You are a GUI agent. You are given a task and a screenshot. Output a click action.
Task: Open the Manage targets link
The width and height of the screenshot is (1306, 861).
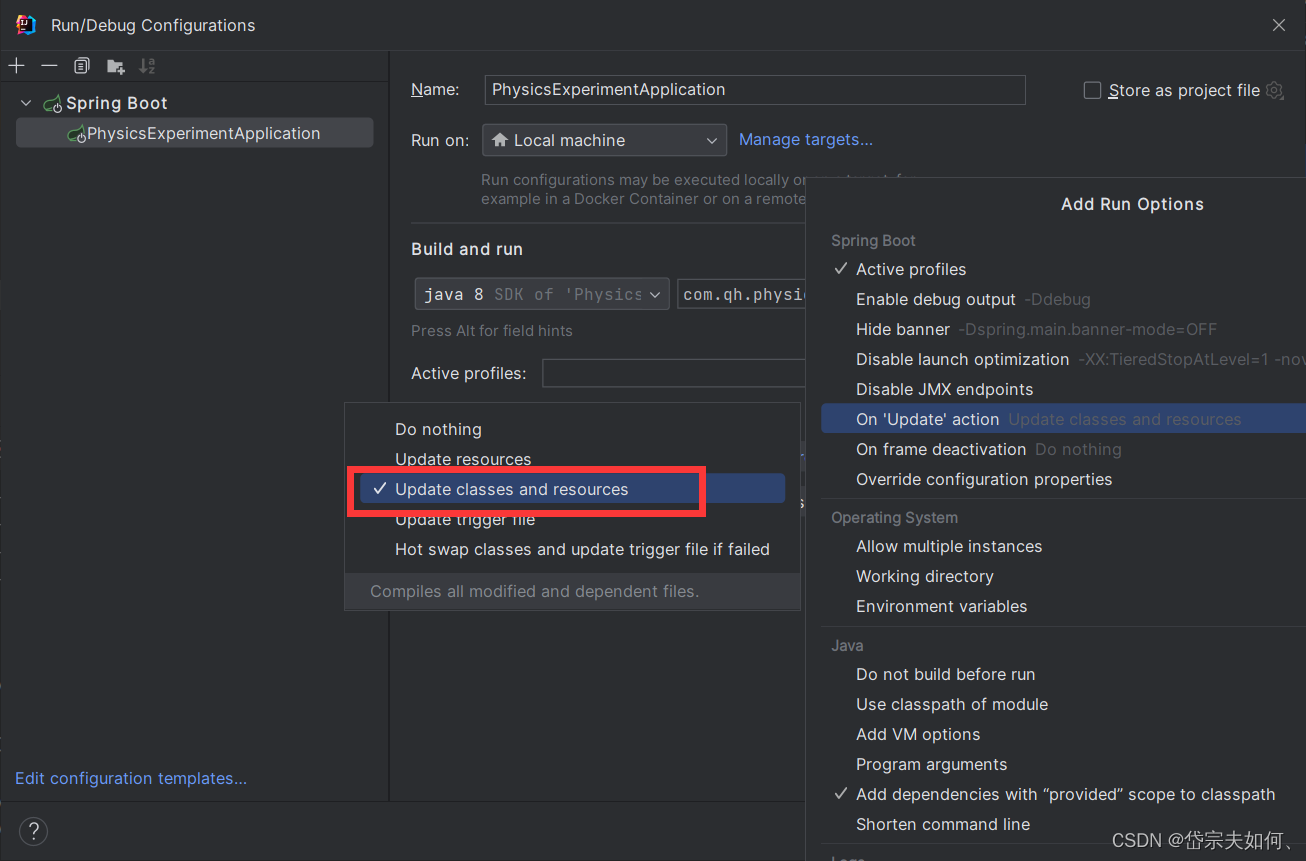(x=806, y=140)
